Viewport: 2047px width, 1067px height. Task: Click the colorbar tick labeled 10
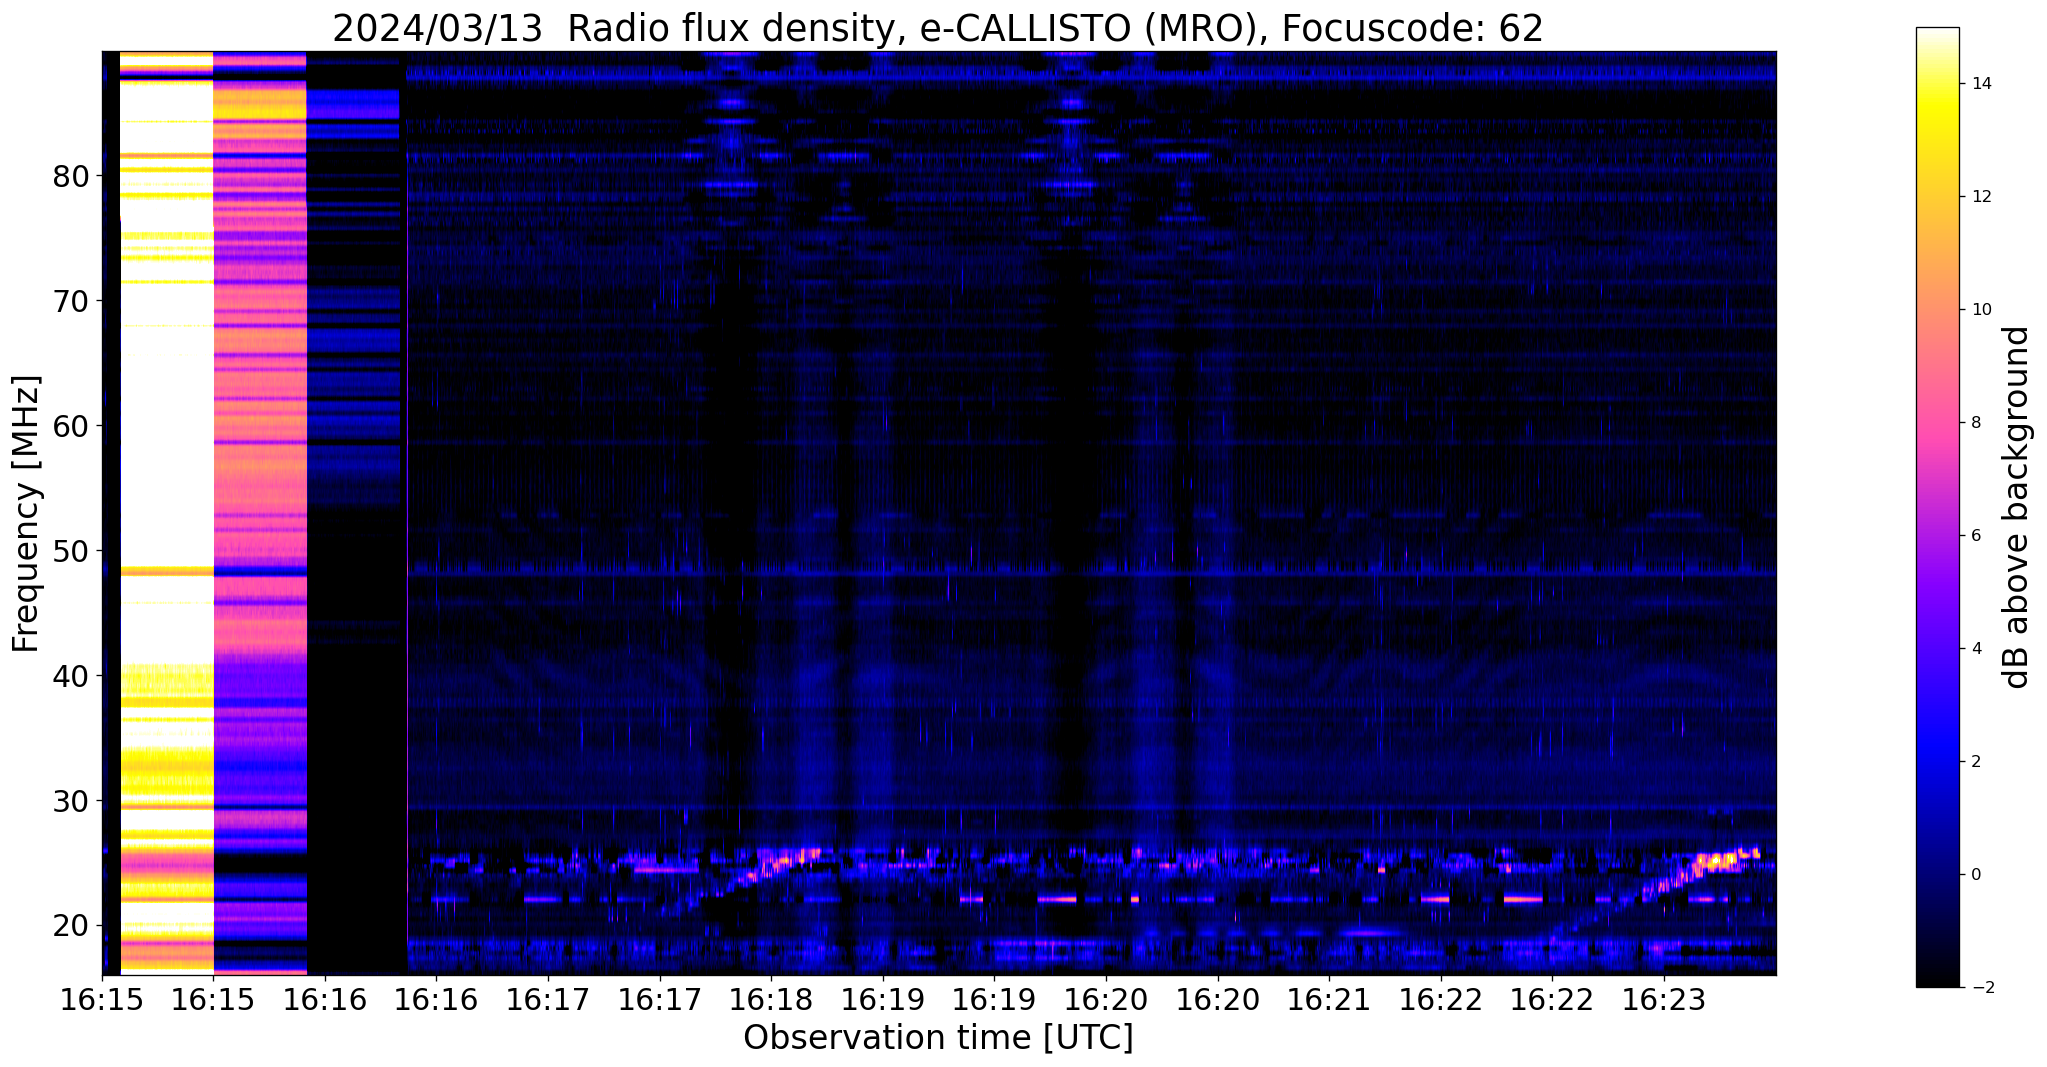(1980, 310)
